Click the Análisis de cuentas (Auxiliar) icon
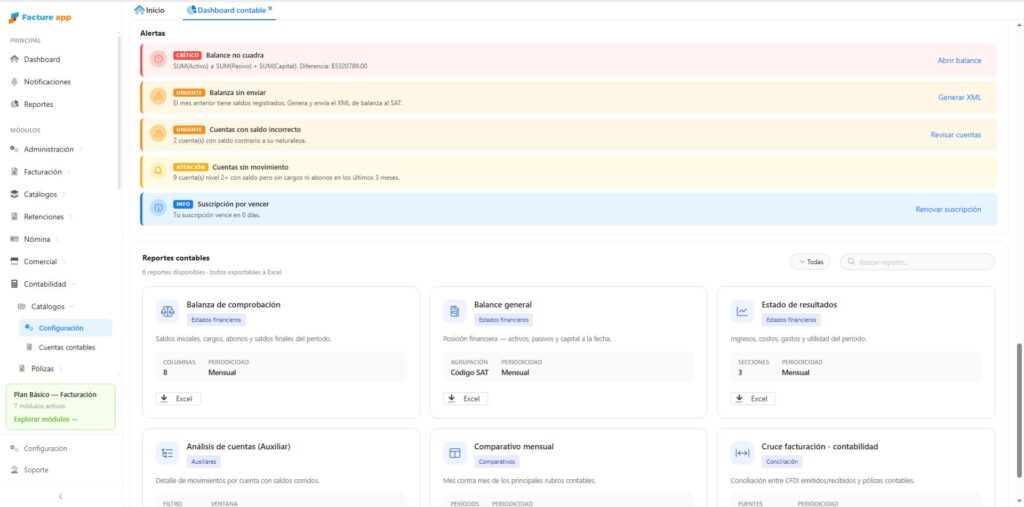 (x=167, y=453)
